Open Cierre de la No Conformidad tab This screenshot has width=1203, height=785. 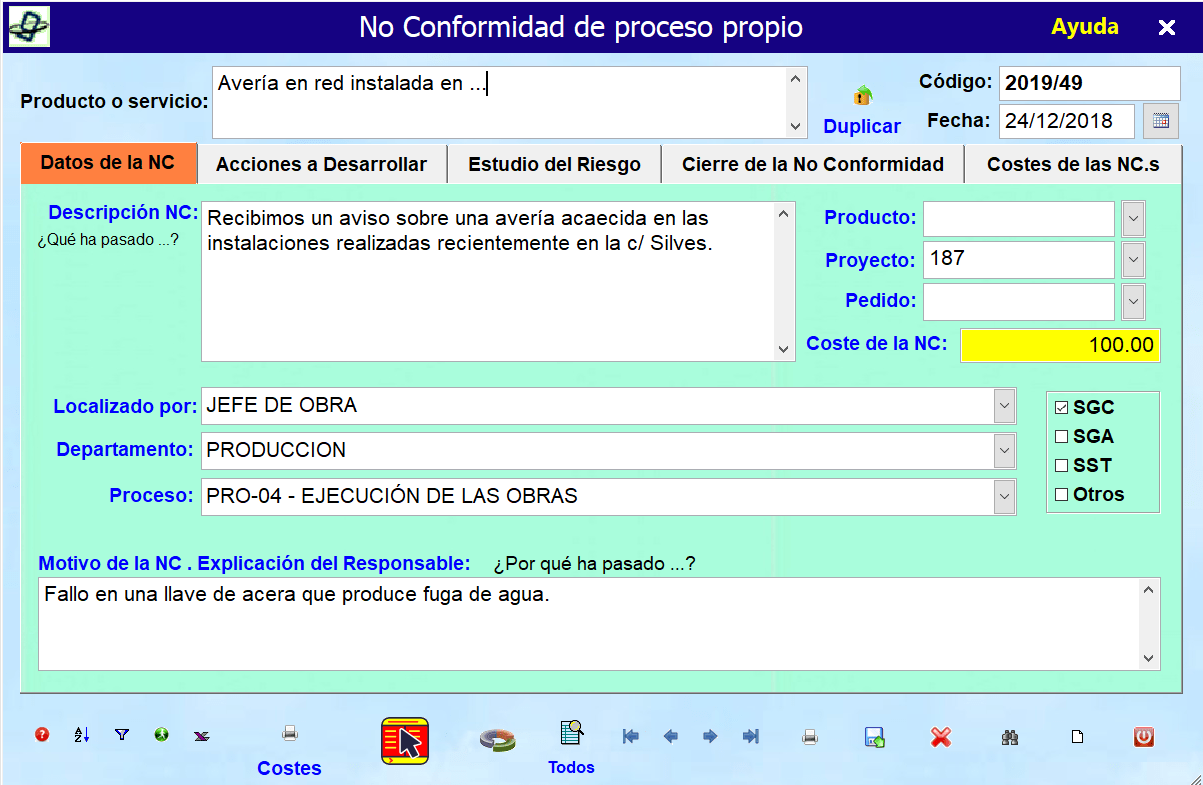point(813,164)
